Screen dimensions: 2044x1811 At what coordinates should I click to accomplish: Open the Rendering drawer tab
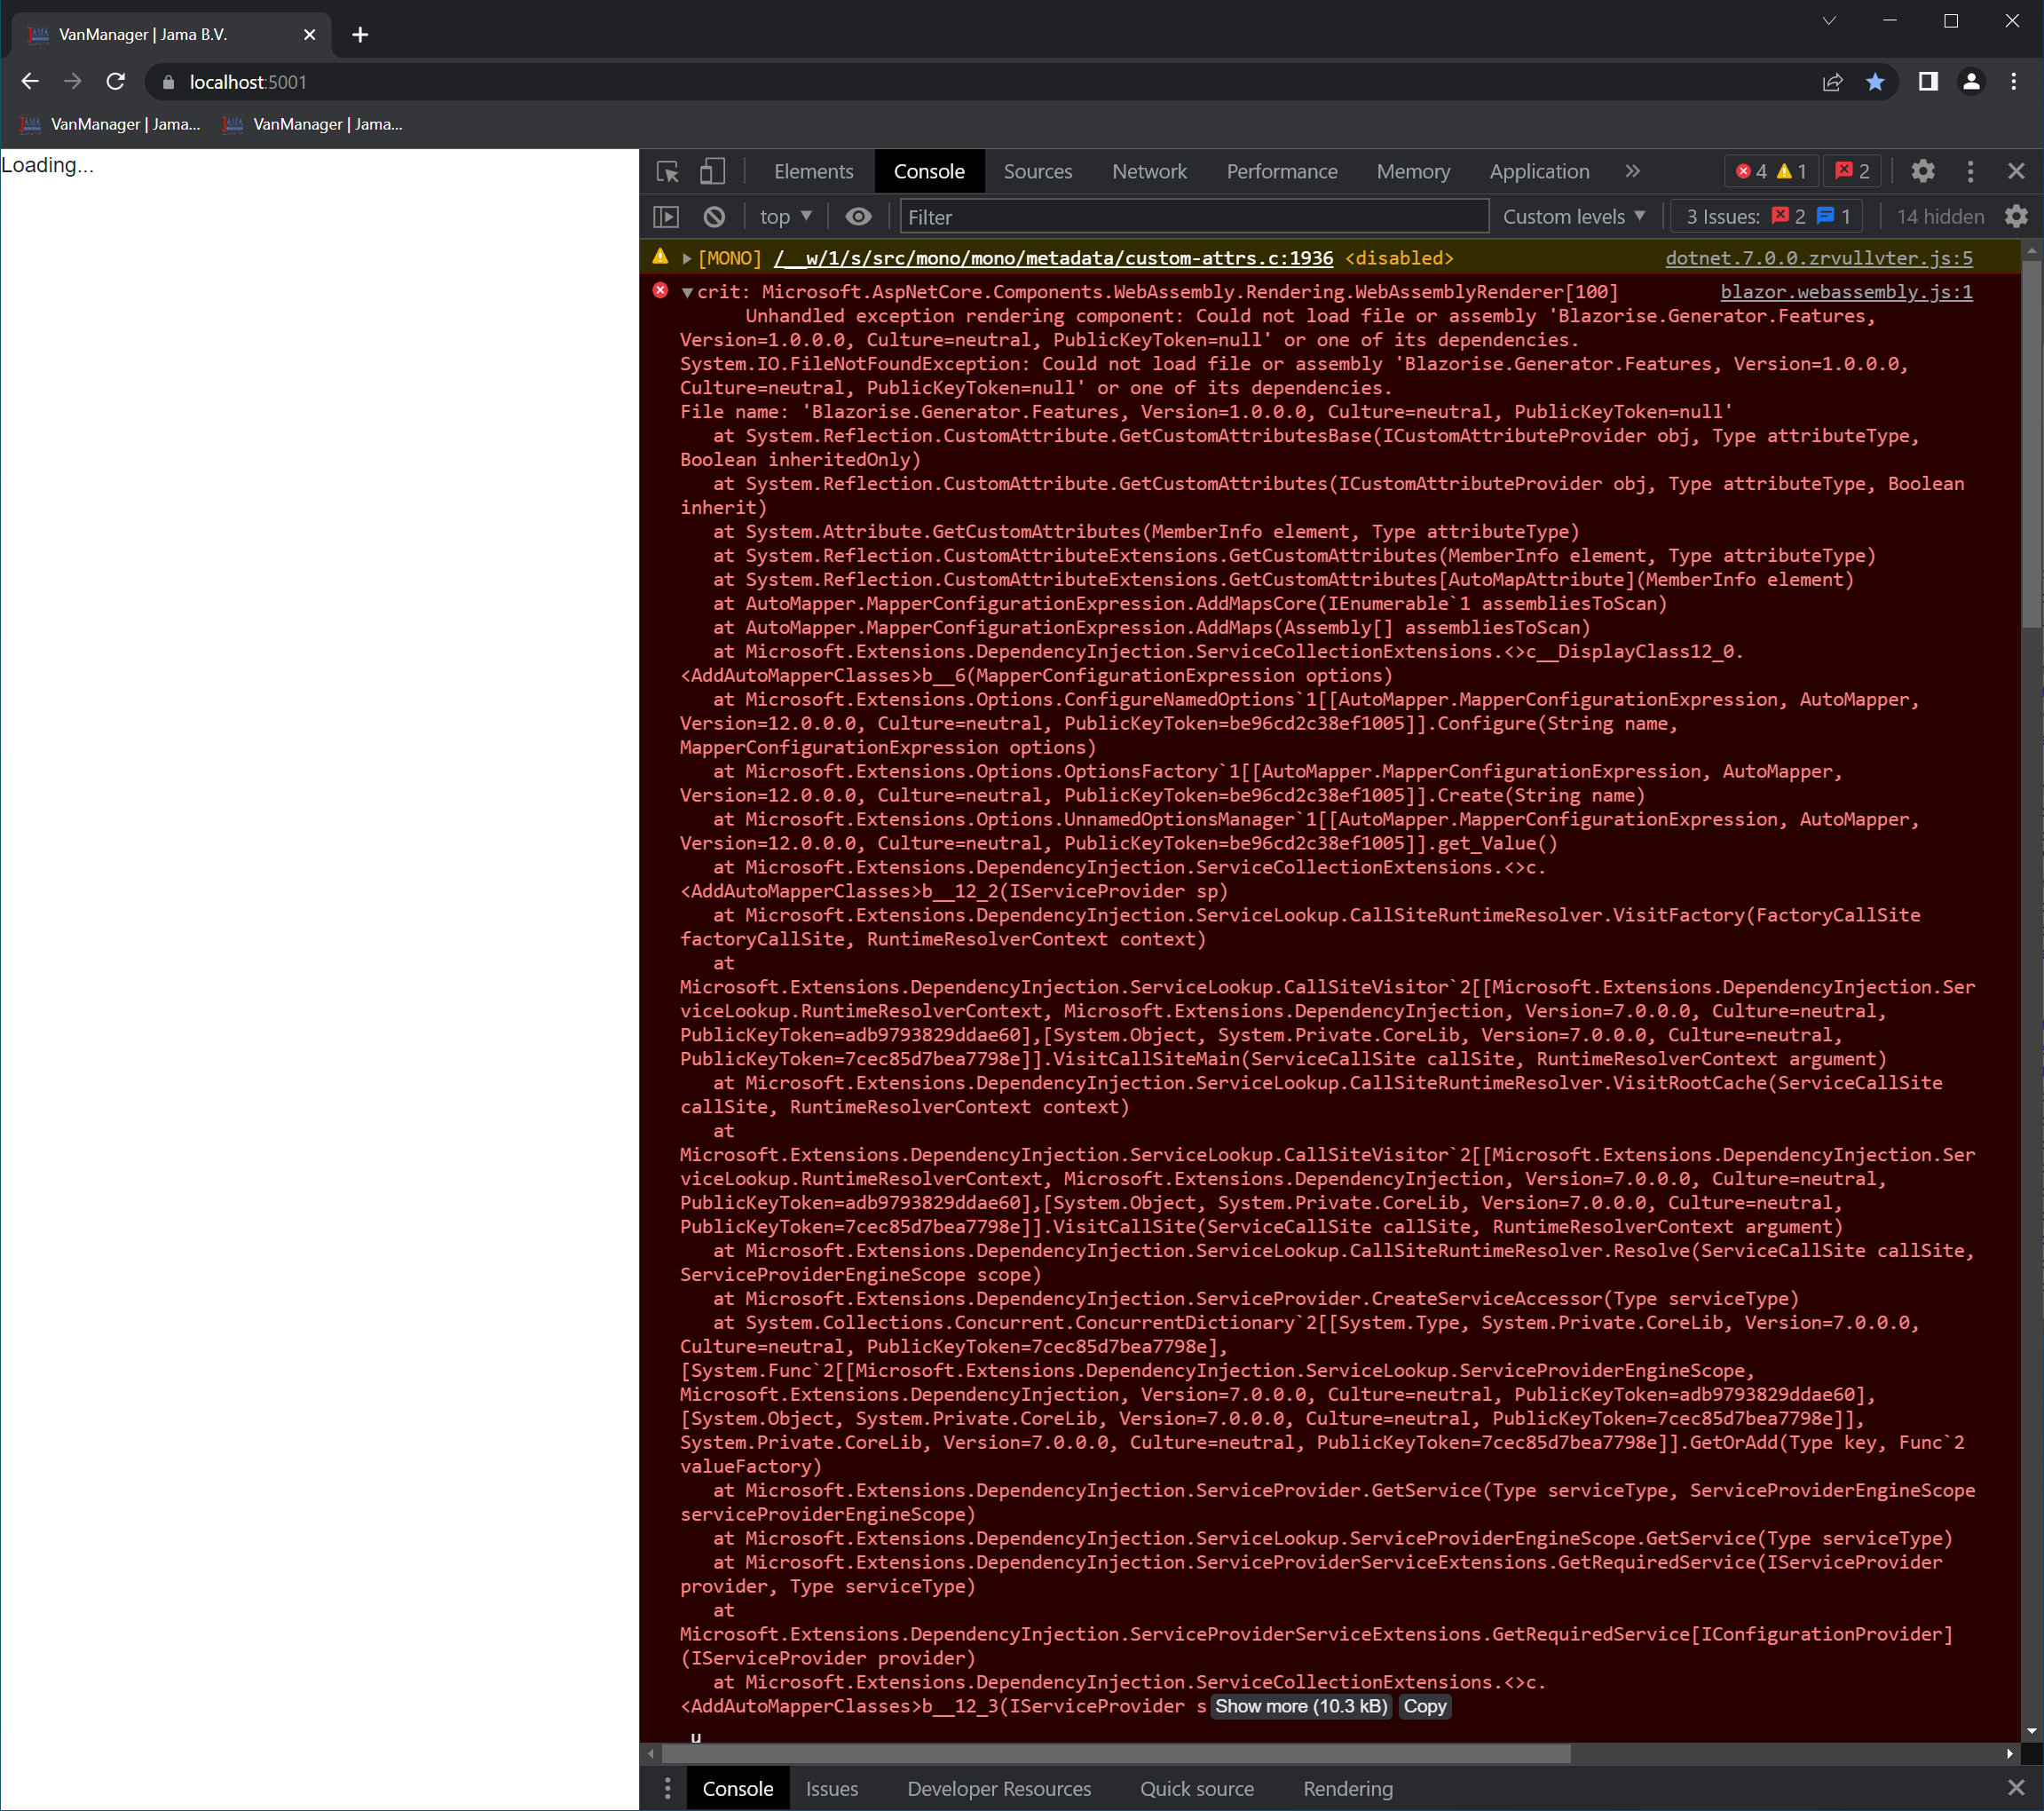[1347, 1788]
